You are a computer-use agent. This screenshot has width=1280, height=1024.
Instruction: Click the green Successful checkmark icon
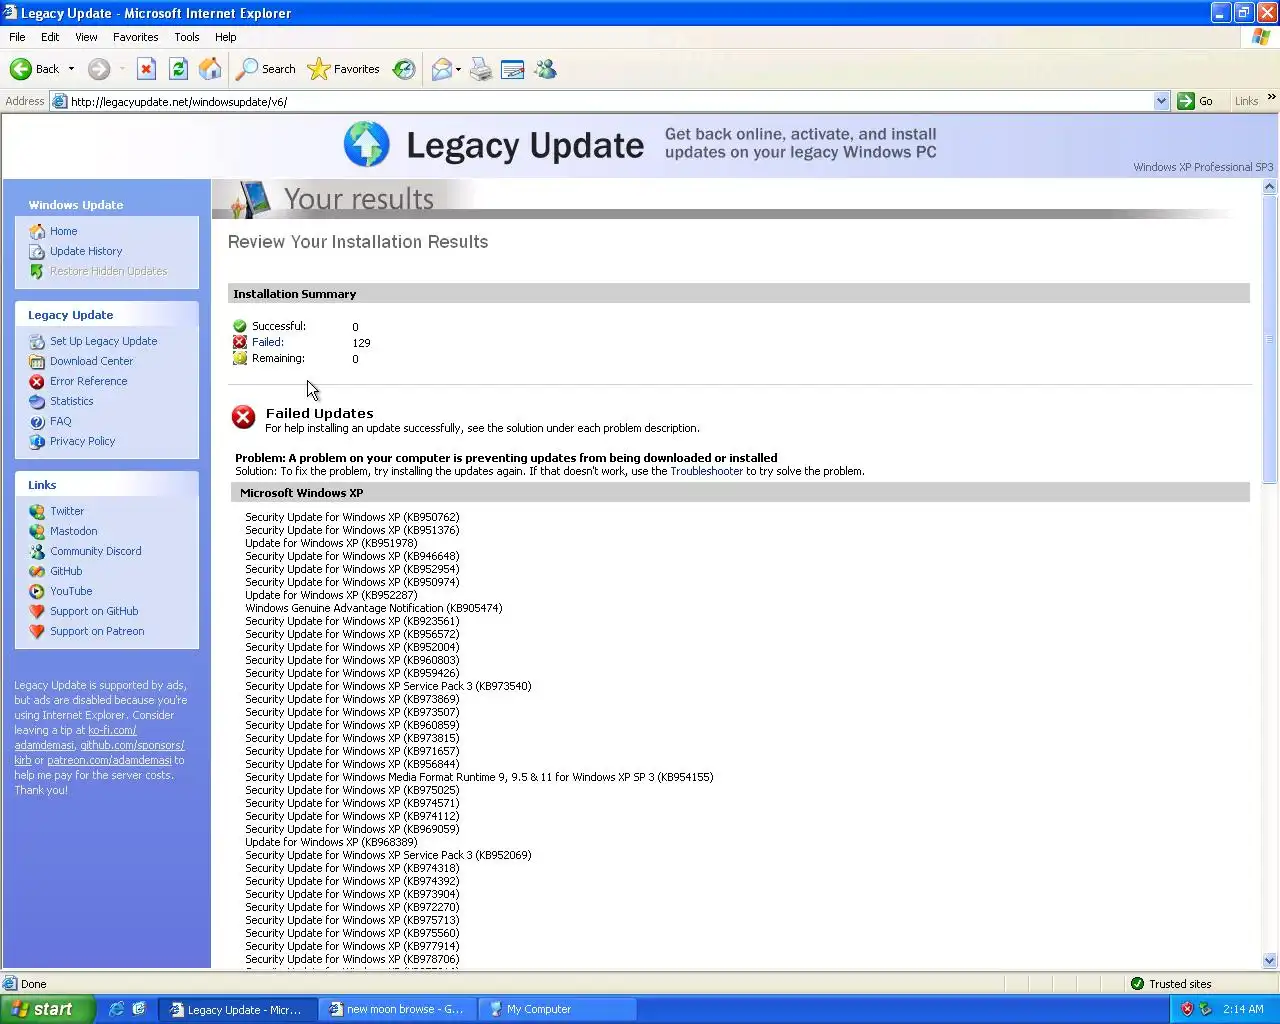240,326
